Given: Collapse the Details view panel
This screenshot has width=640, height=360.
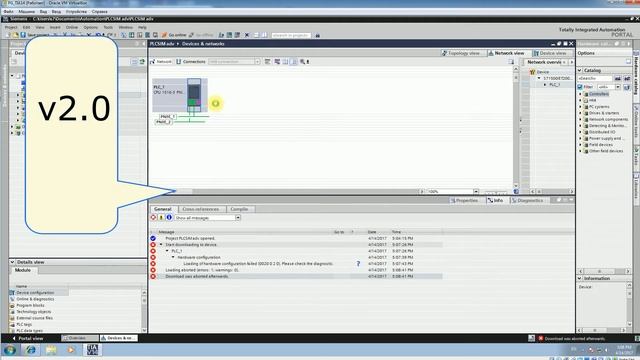Looking at the screenshot, I should (12, 262).
